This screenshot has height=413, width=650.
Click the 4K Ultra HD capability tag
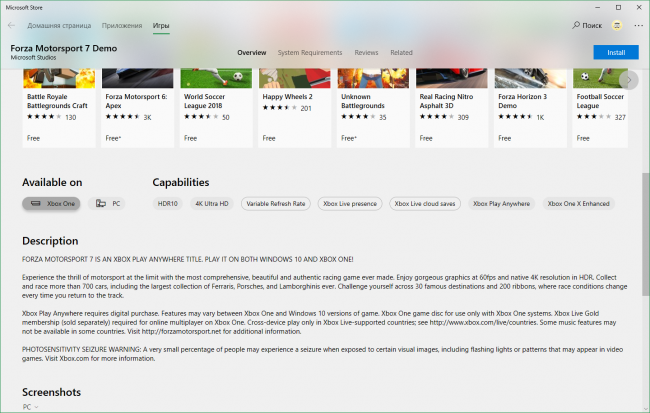click(x=212, y=204)
